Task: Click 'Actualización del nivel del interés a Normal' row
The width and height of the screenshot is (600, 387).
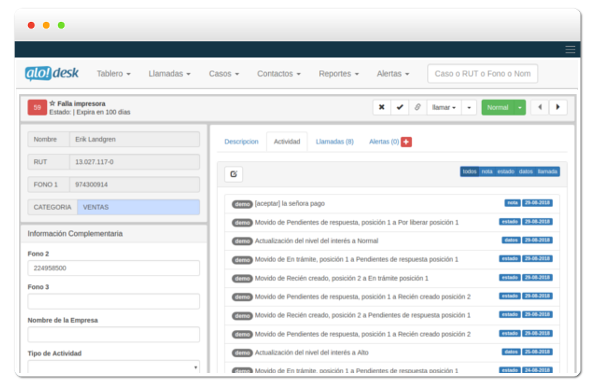Action: click(x=392, y=241)
